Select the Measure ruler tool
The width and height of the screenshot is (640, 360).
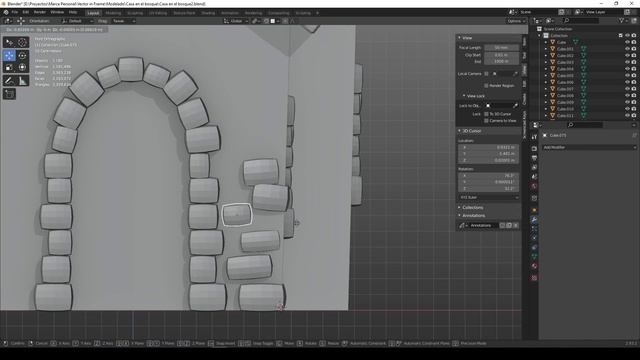pyautogui.click(x=22, y=81)
